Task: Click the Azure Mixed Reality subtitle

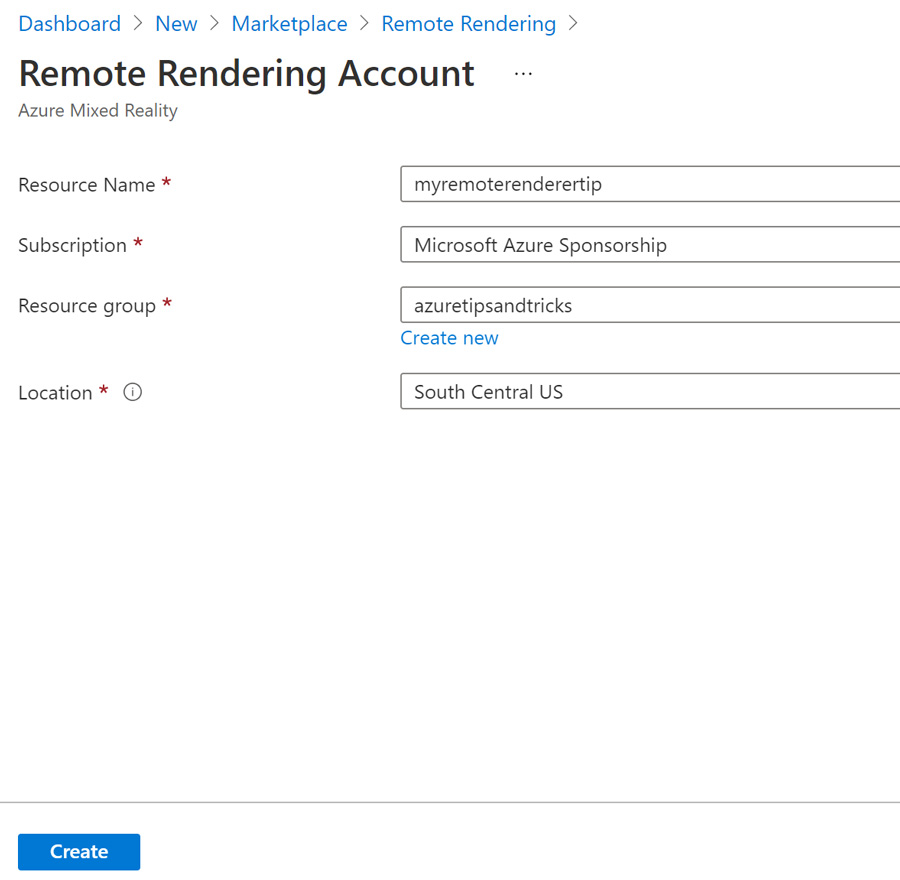Action: [x=98, y=110]
